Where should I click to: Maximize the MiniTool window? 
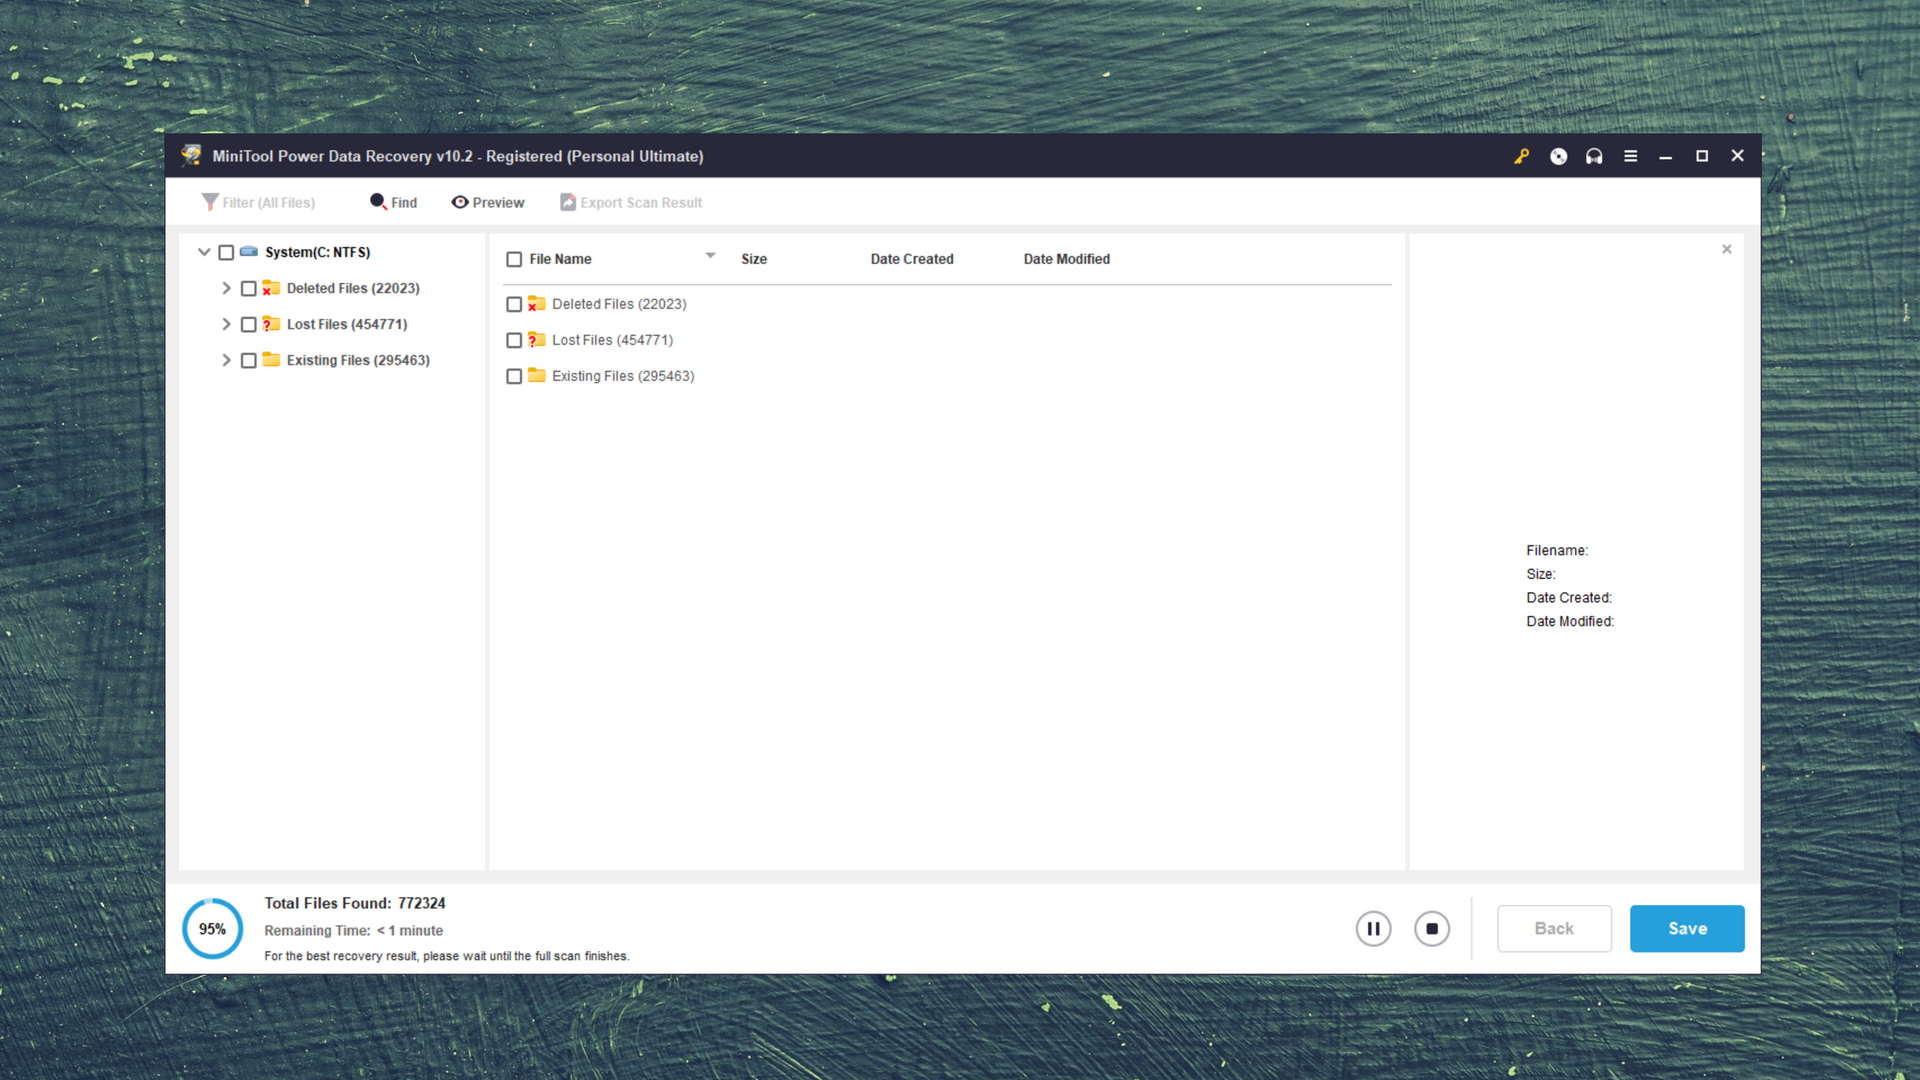coord(1702,156)
